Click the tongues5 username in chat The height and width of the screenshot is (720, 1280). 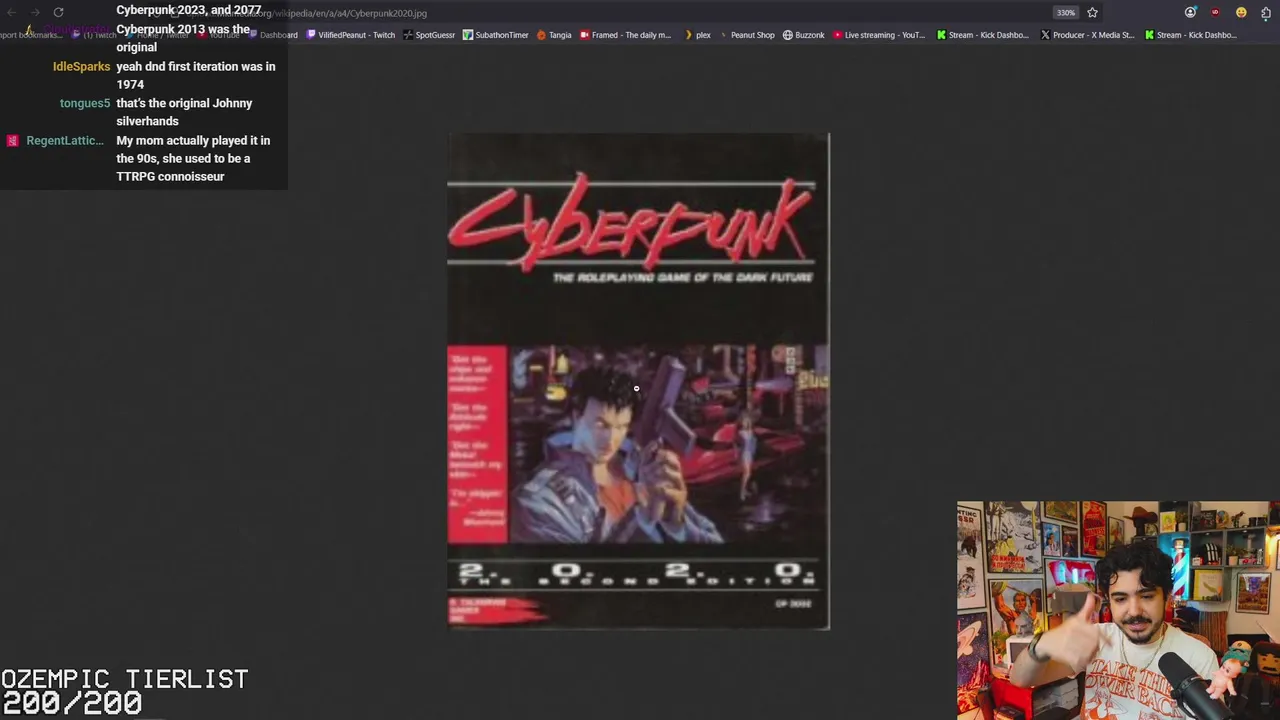pos(84,103)
